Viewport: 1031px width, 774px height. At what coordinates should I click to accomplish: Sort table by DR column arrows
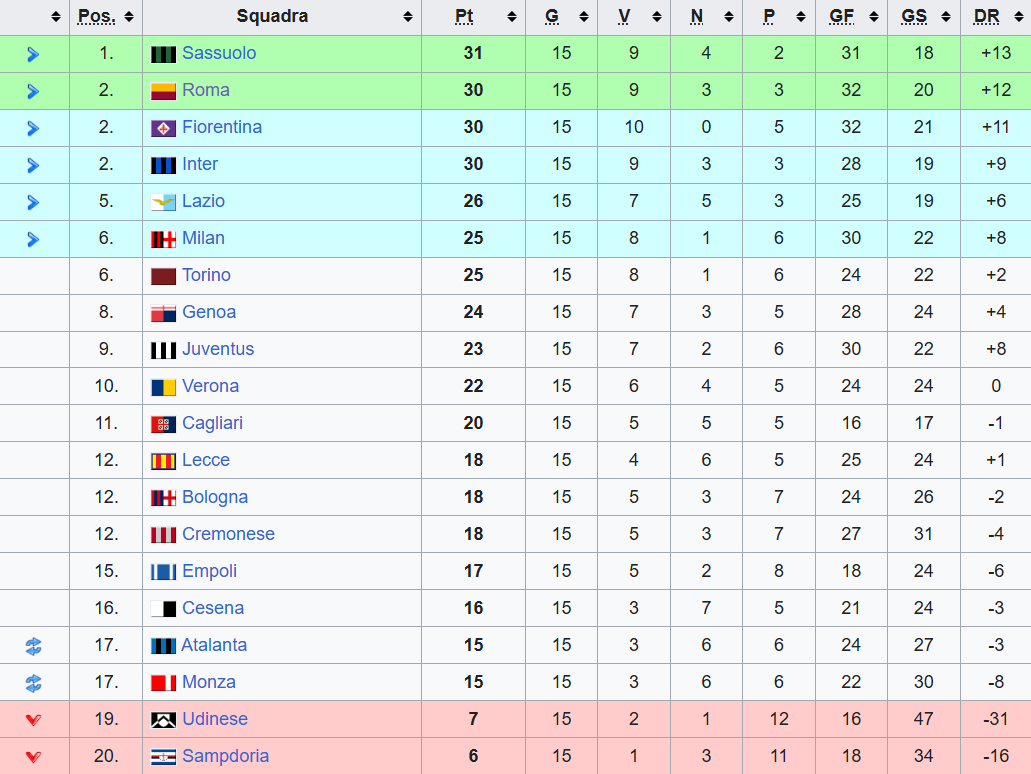point(1019,17)
